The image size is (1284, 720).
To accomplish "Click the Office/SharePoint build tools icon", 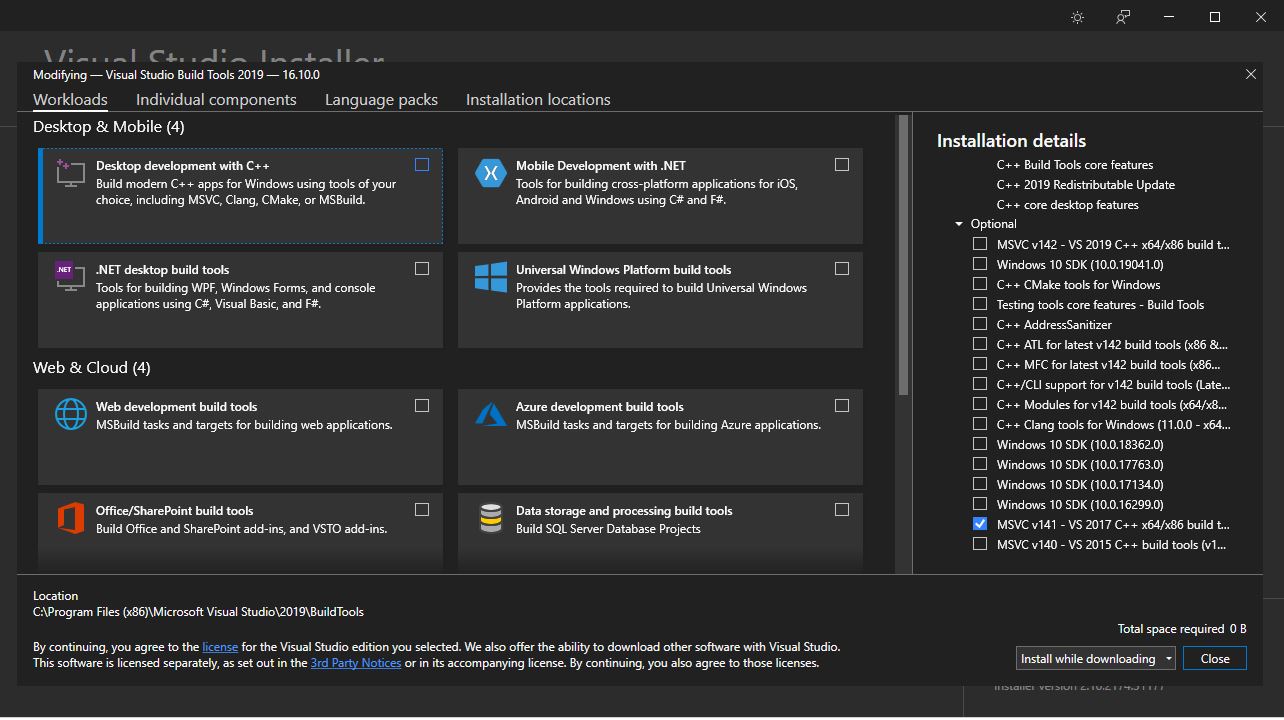I will (70, 518).
